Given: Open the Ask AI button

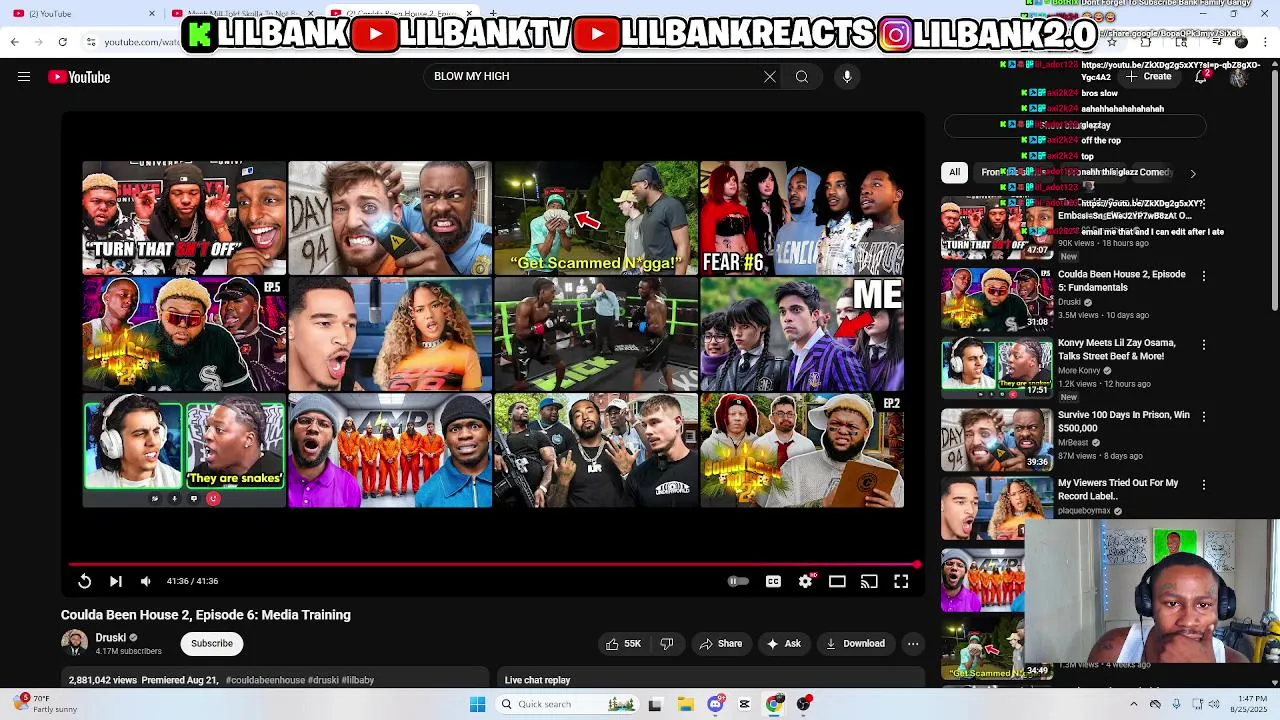Looking at the screenshot, I should [783, 644].
